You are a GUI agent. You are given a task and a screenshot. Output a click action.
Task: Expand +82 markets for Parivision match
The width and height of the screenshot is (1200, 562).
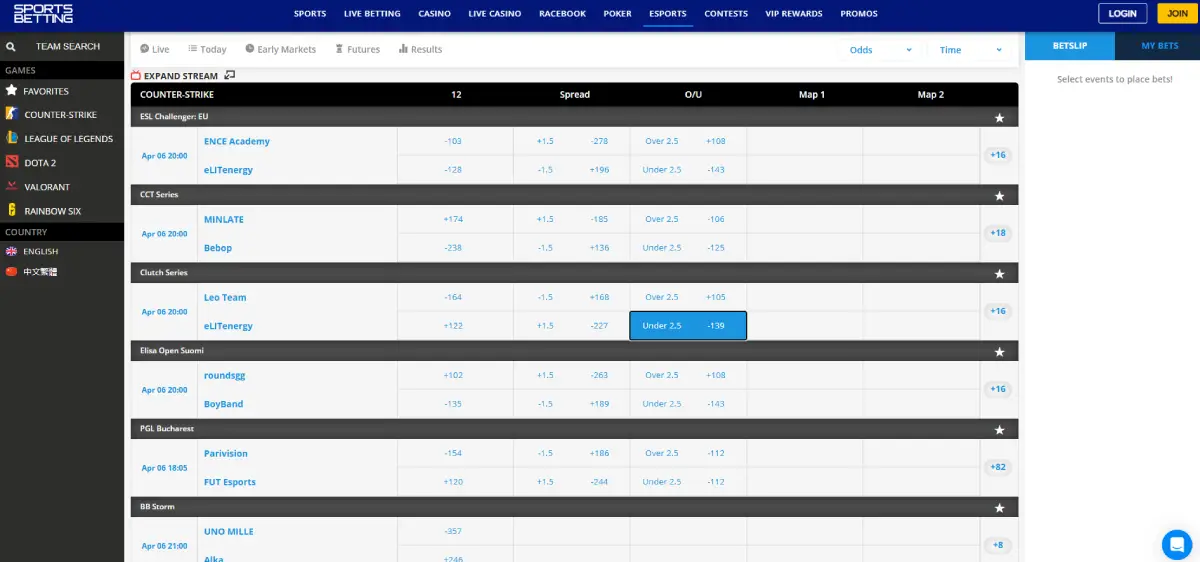point(998,467)
